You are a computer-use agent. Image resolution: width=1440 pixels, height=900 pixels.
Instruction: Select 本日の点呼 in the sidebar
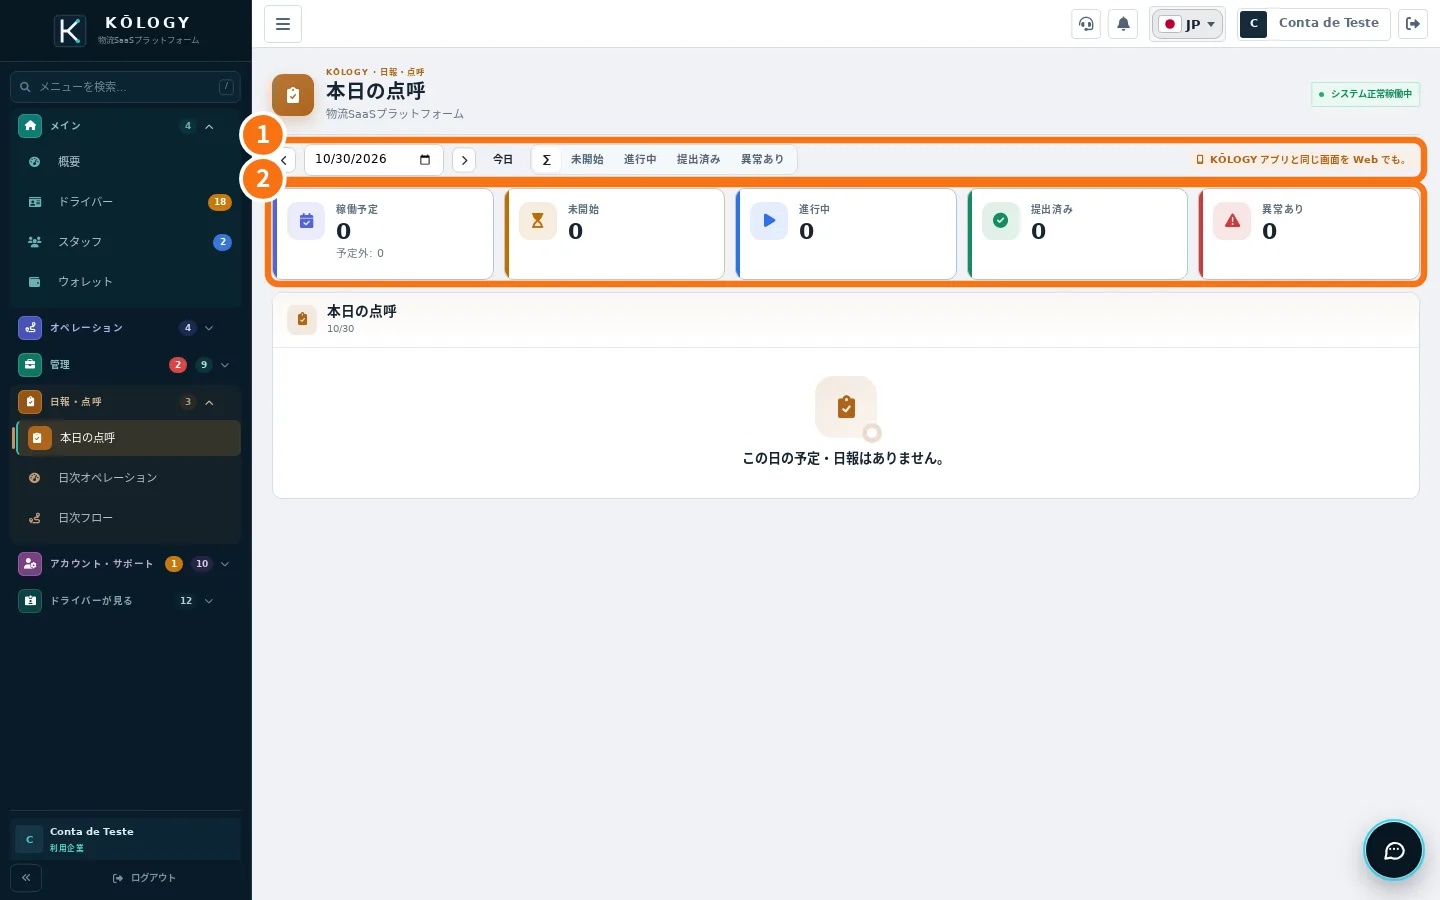(128, 438)
